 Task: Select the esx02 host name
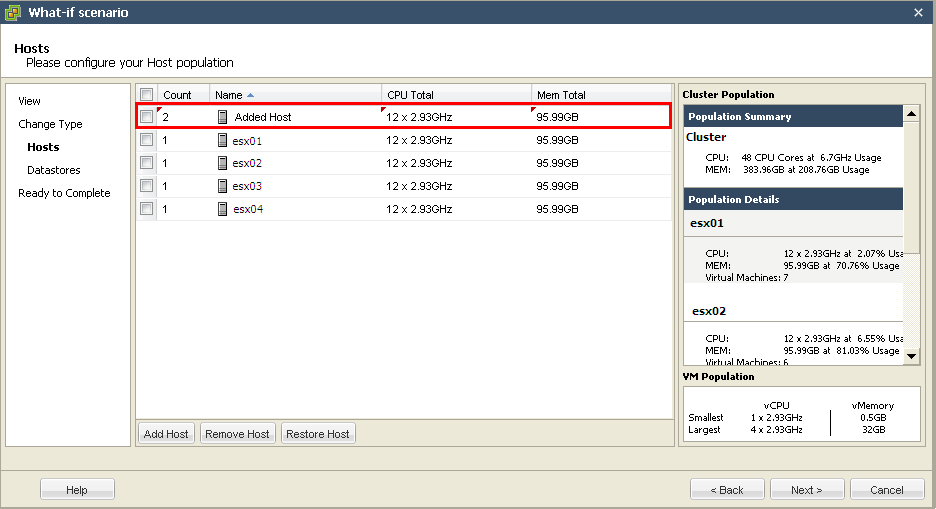pyautogui.click(x=247, y=163)
